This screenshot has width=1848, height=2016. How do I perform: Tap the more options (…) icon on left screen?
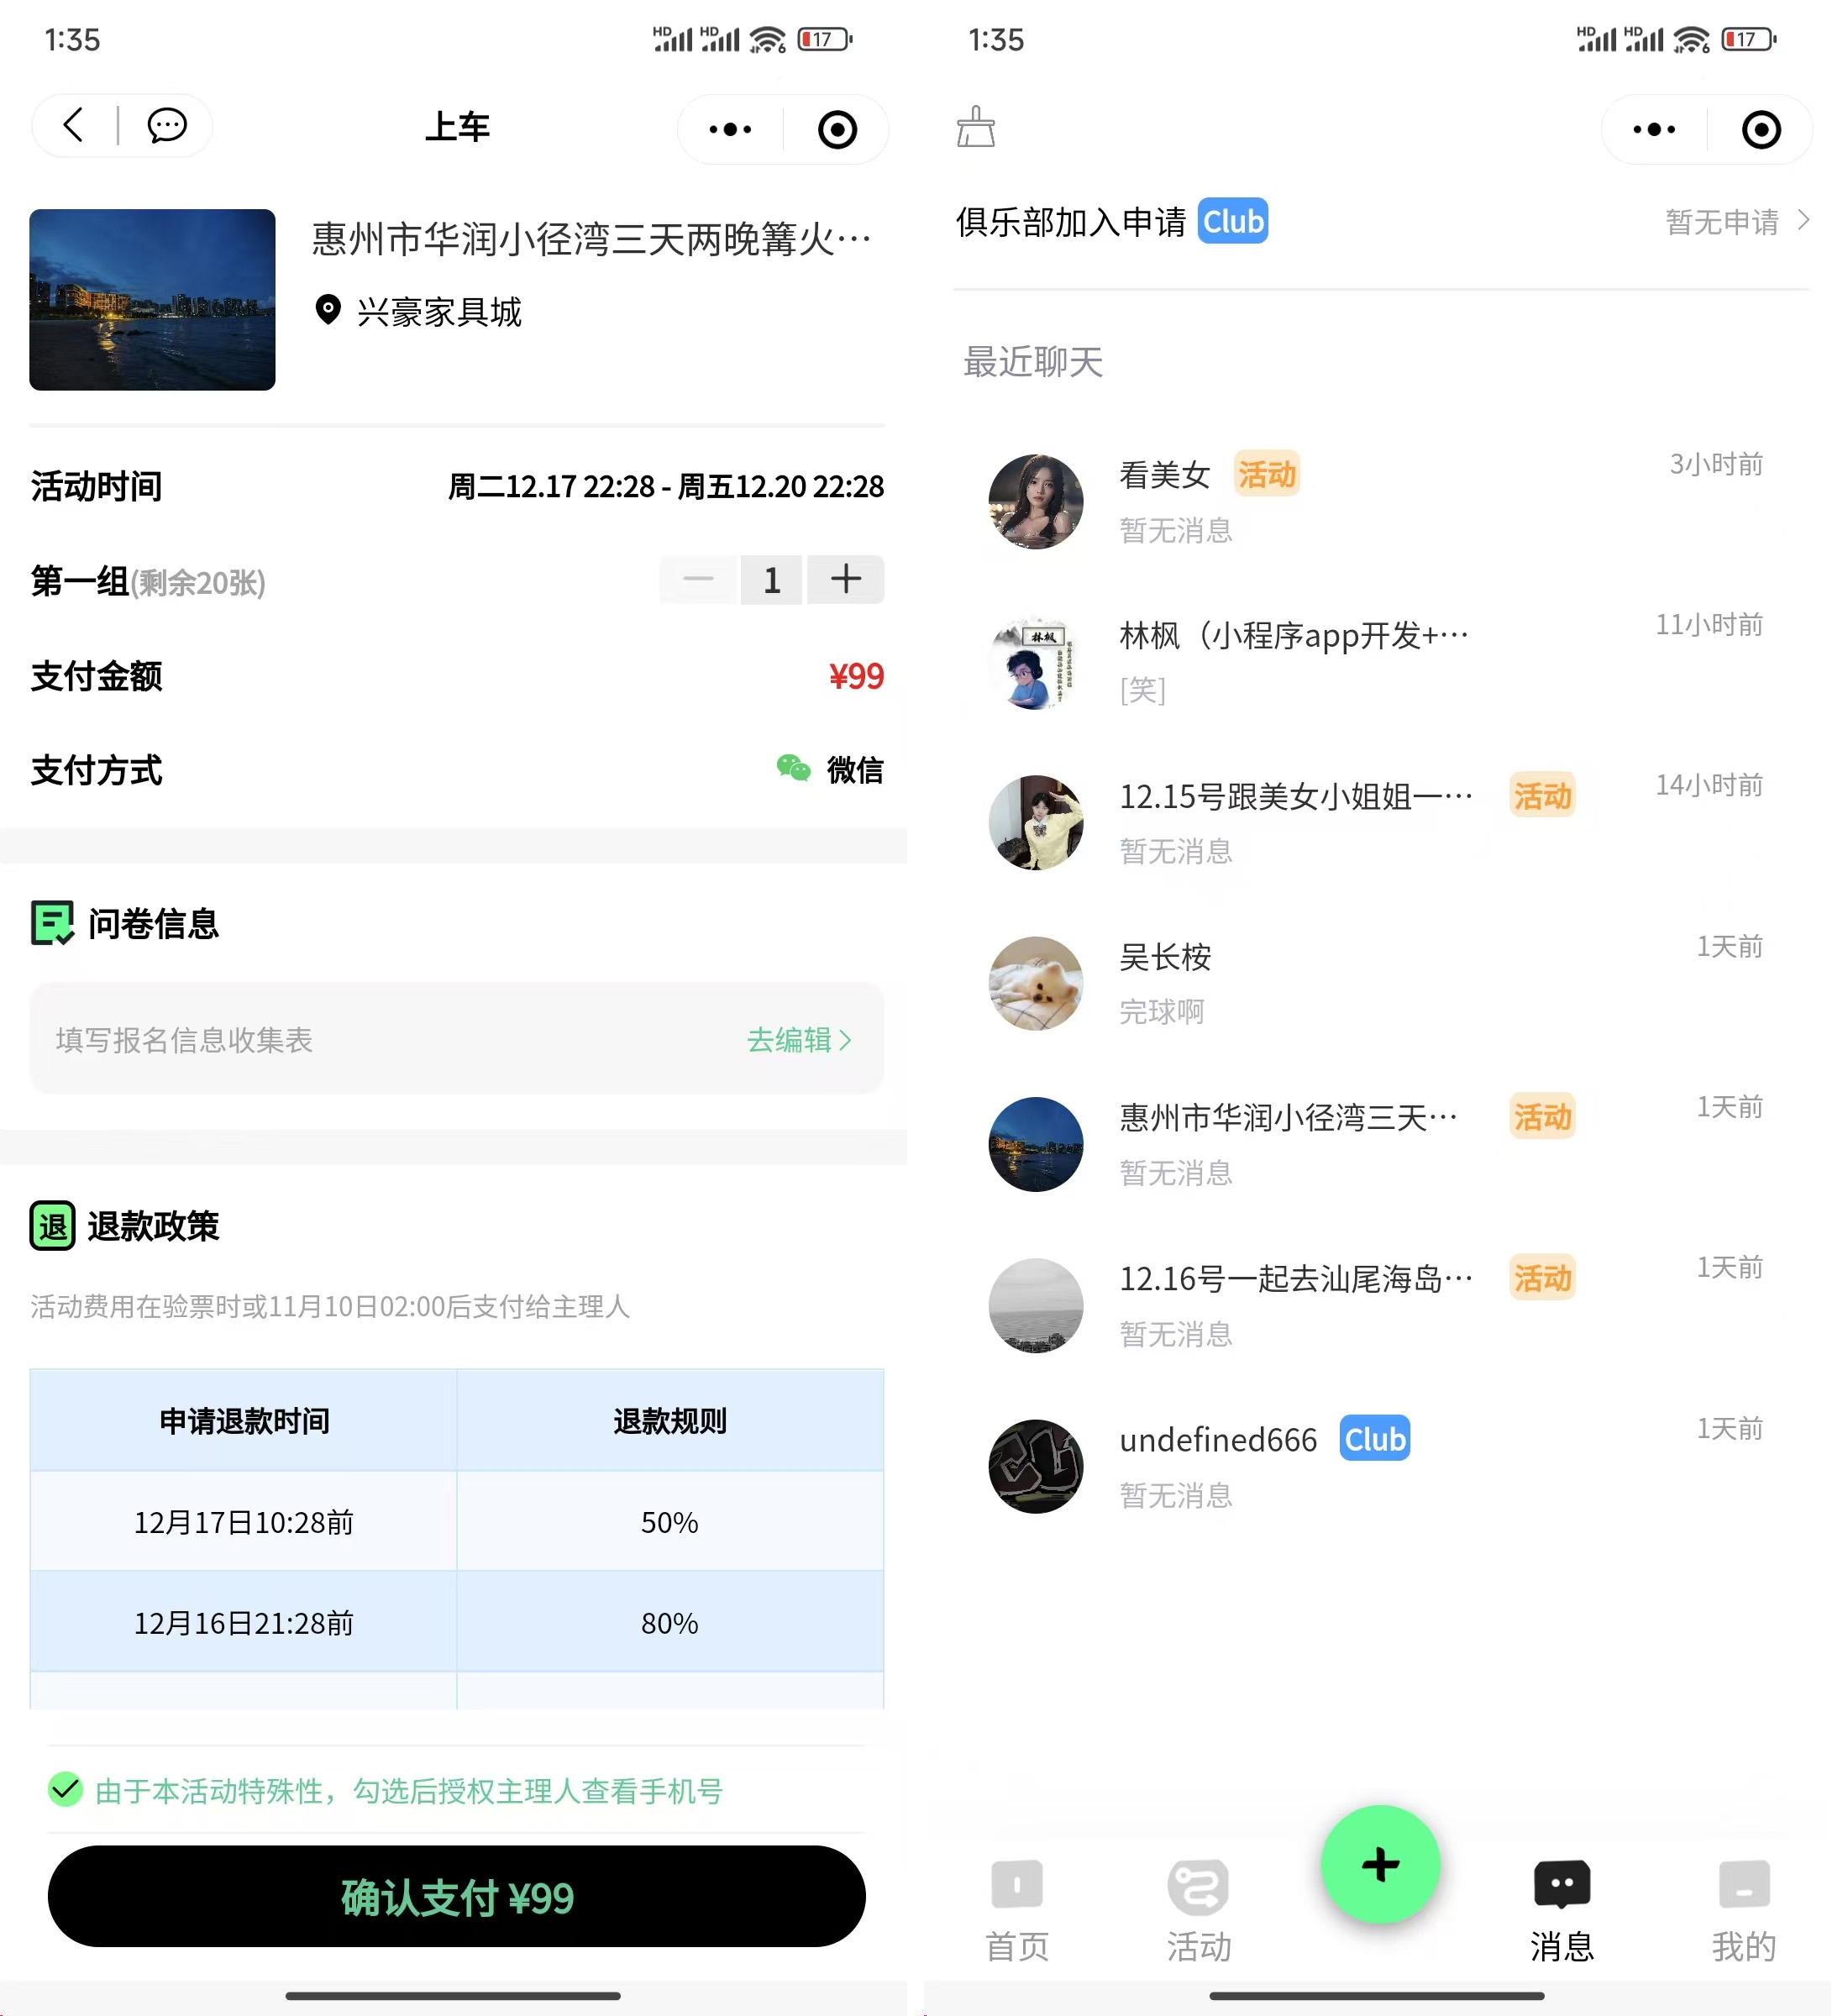click(x=731, y=129)
